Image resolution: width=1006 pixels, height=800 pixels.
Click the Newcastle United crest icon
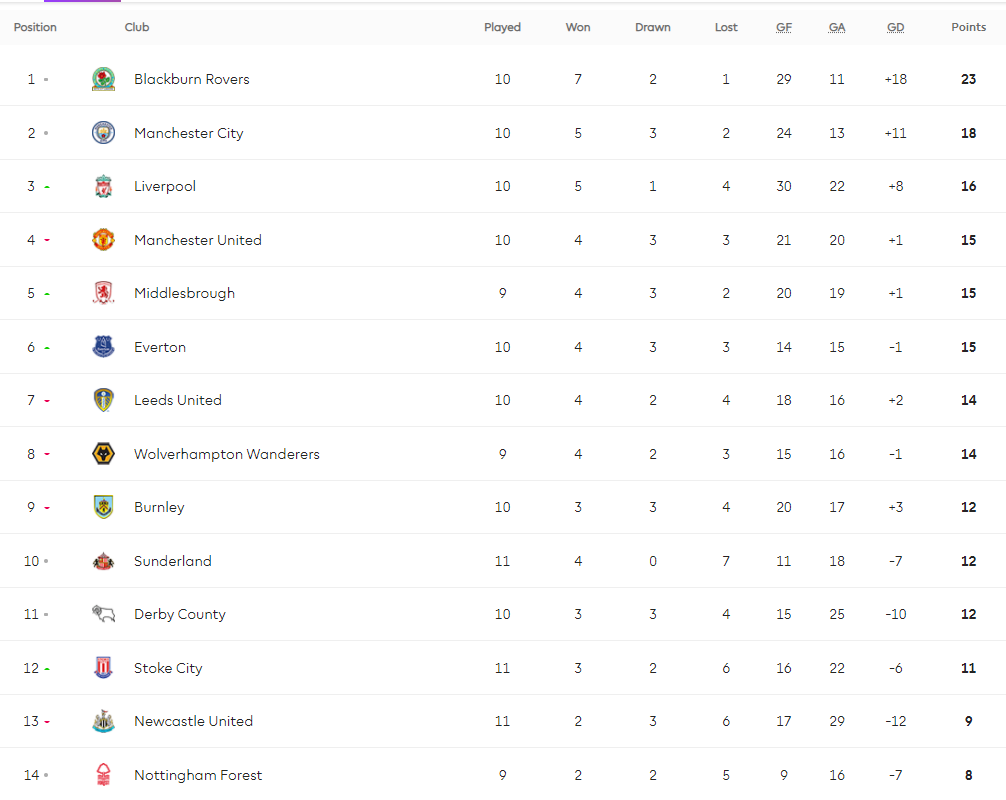pos(103,721)
